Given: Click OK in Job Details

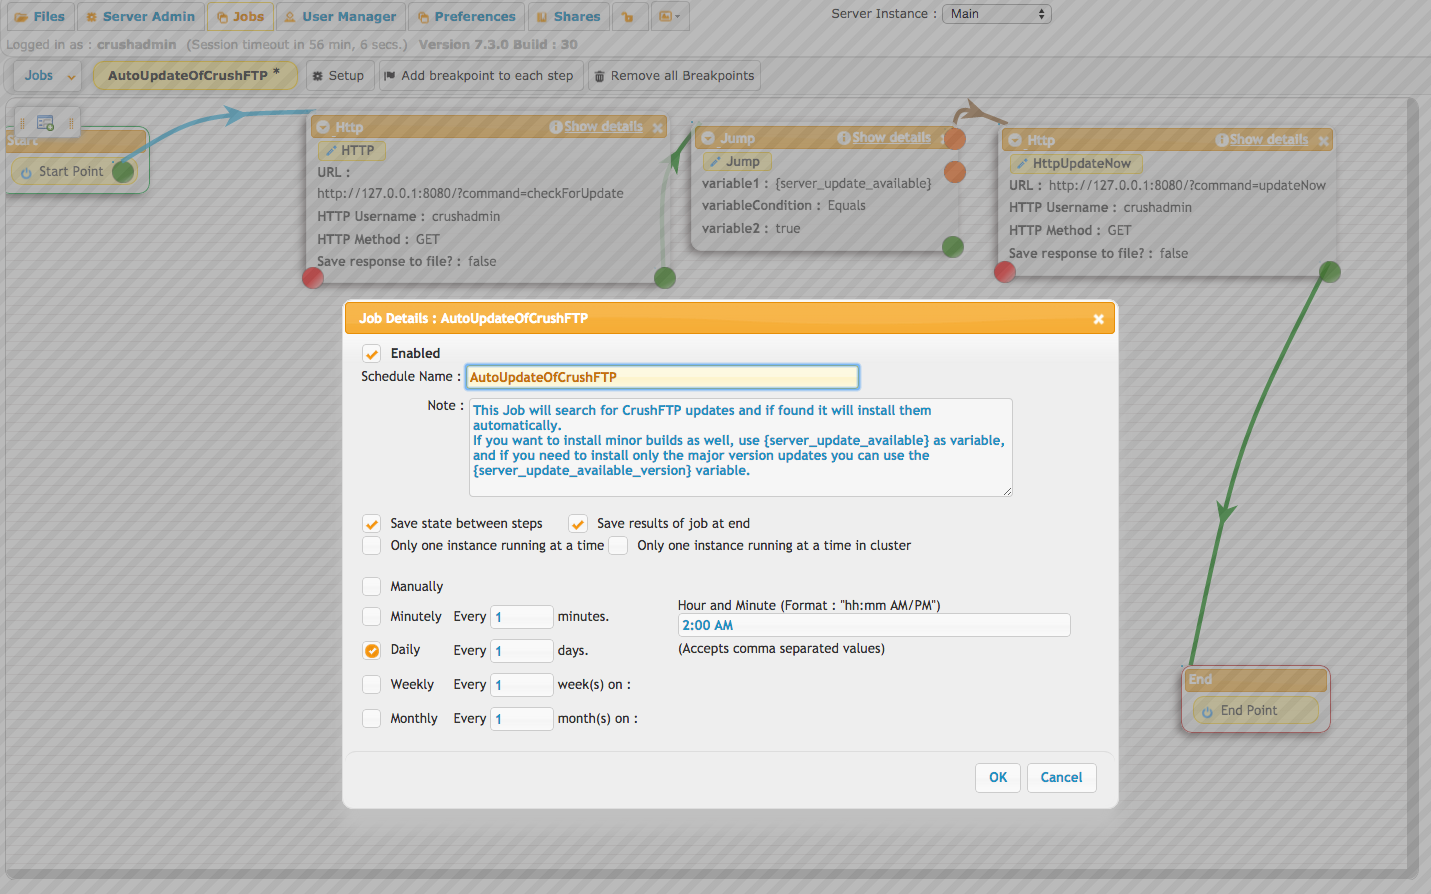Looking at the screenshot, I should click(x=998, y=778).
